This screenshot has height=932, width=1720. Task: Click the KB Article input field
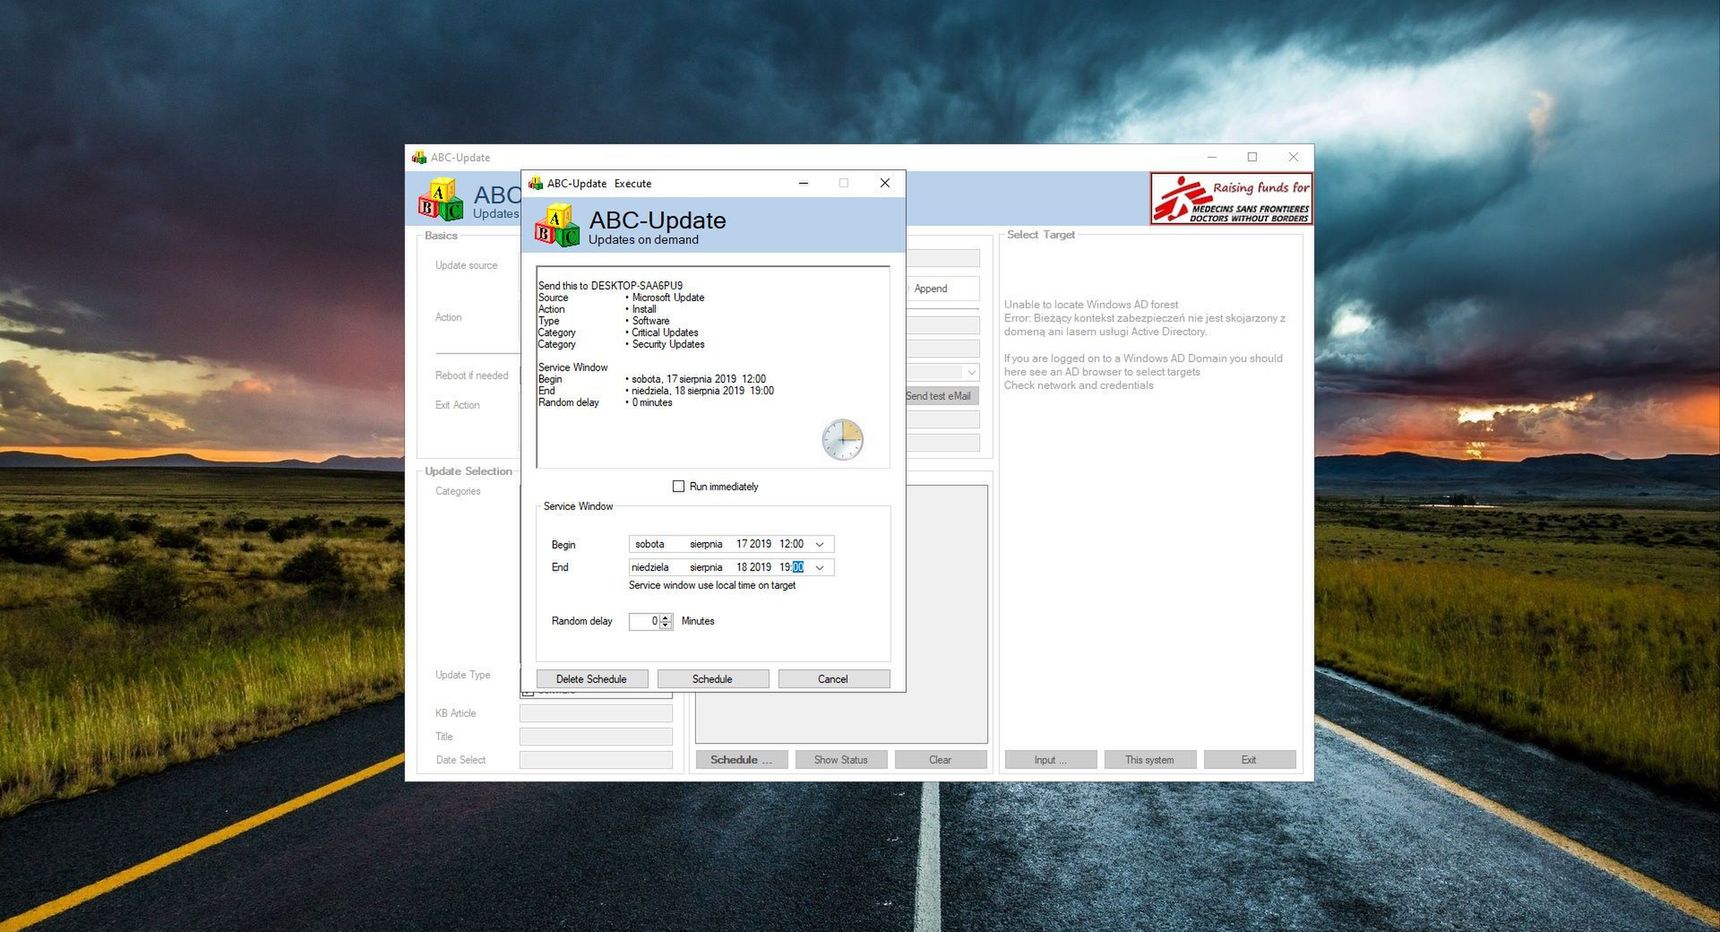[x=596, y=713]
